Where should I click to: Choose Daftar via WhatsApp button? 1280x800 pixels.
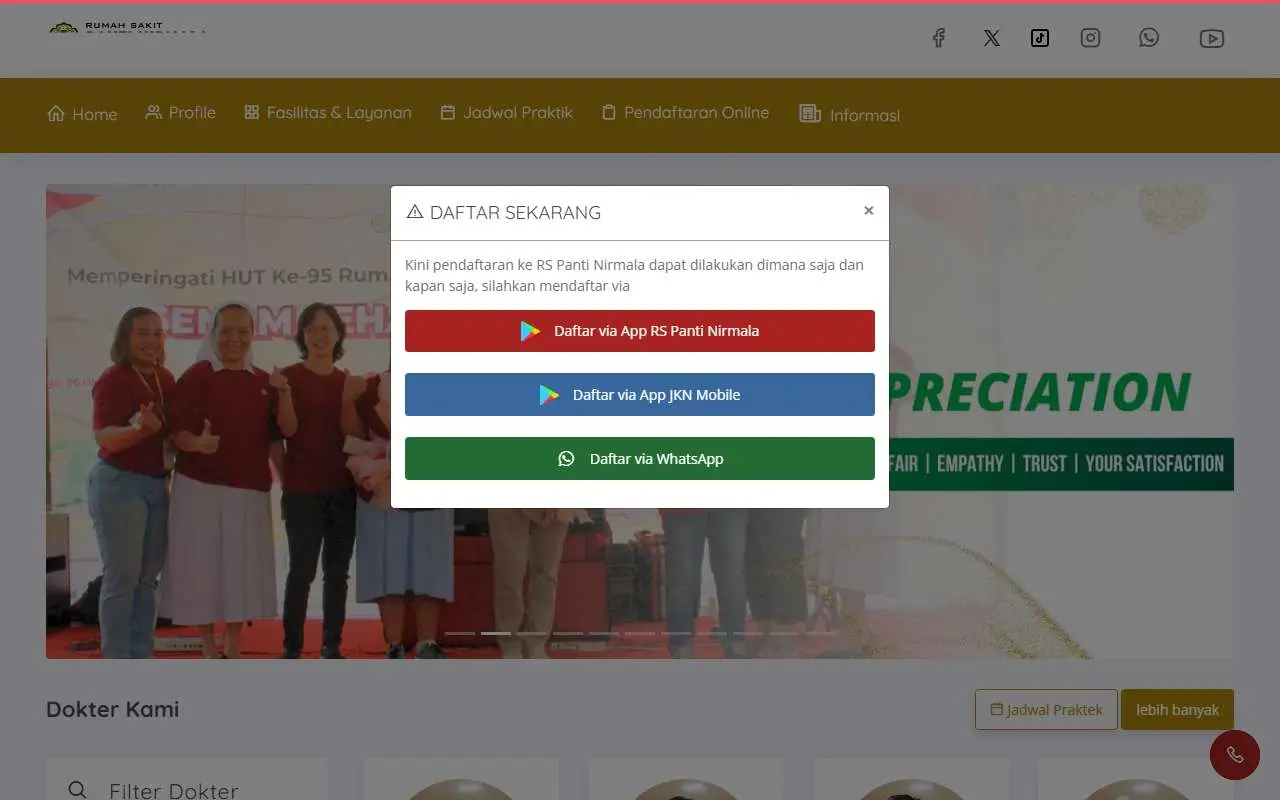(x=640, y=459)
